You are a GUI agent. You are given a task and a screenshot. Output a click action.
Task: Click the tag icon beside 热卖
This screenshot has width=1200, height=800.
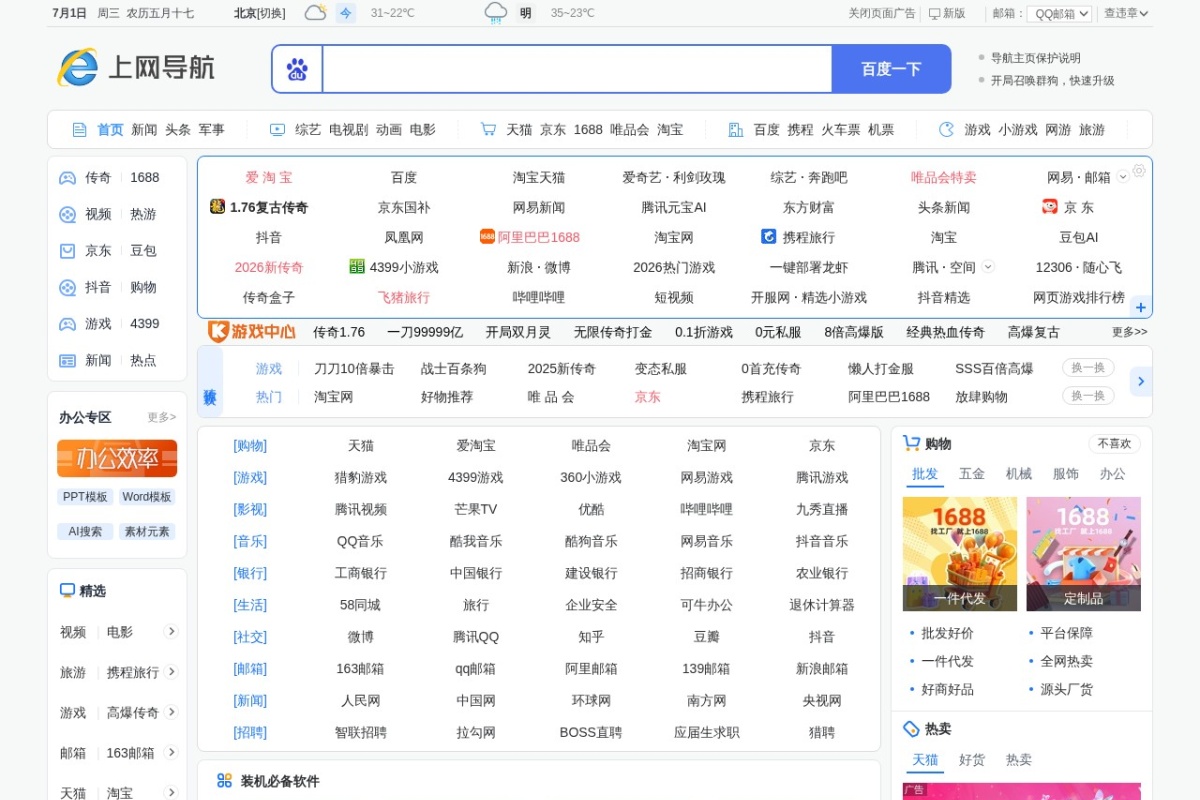tap(911, 729)
